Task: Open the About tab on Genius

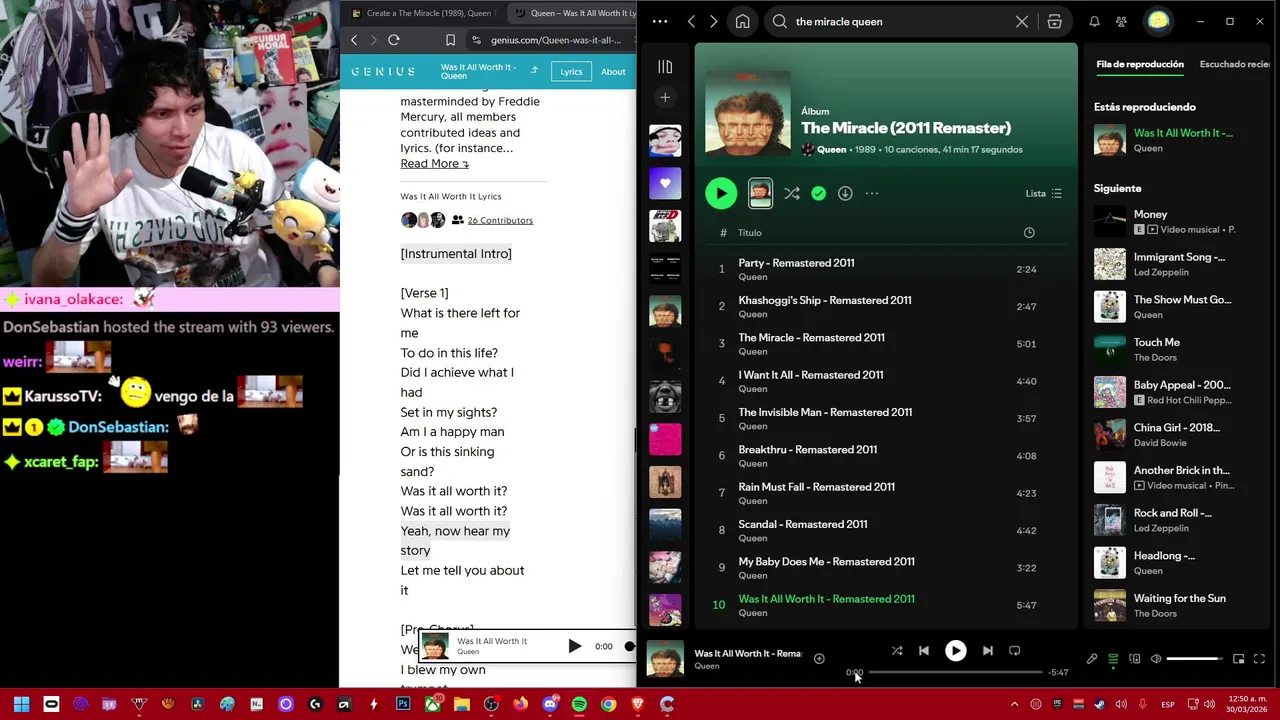Action: click(613, 72)
